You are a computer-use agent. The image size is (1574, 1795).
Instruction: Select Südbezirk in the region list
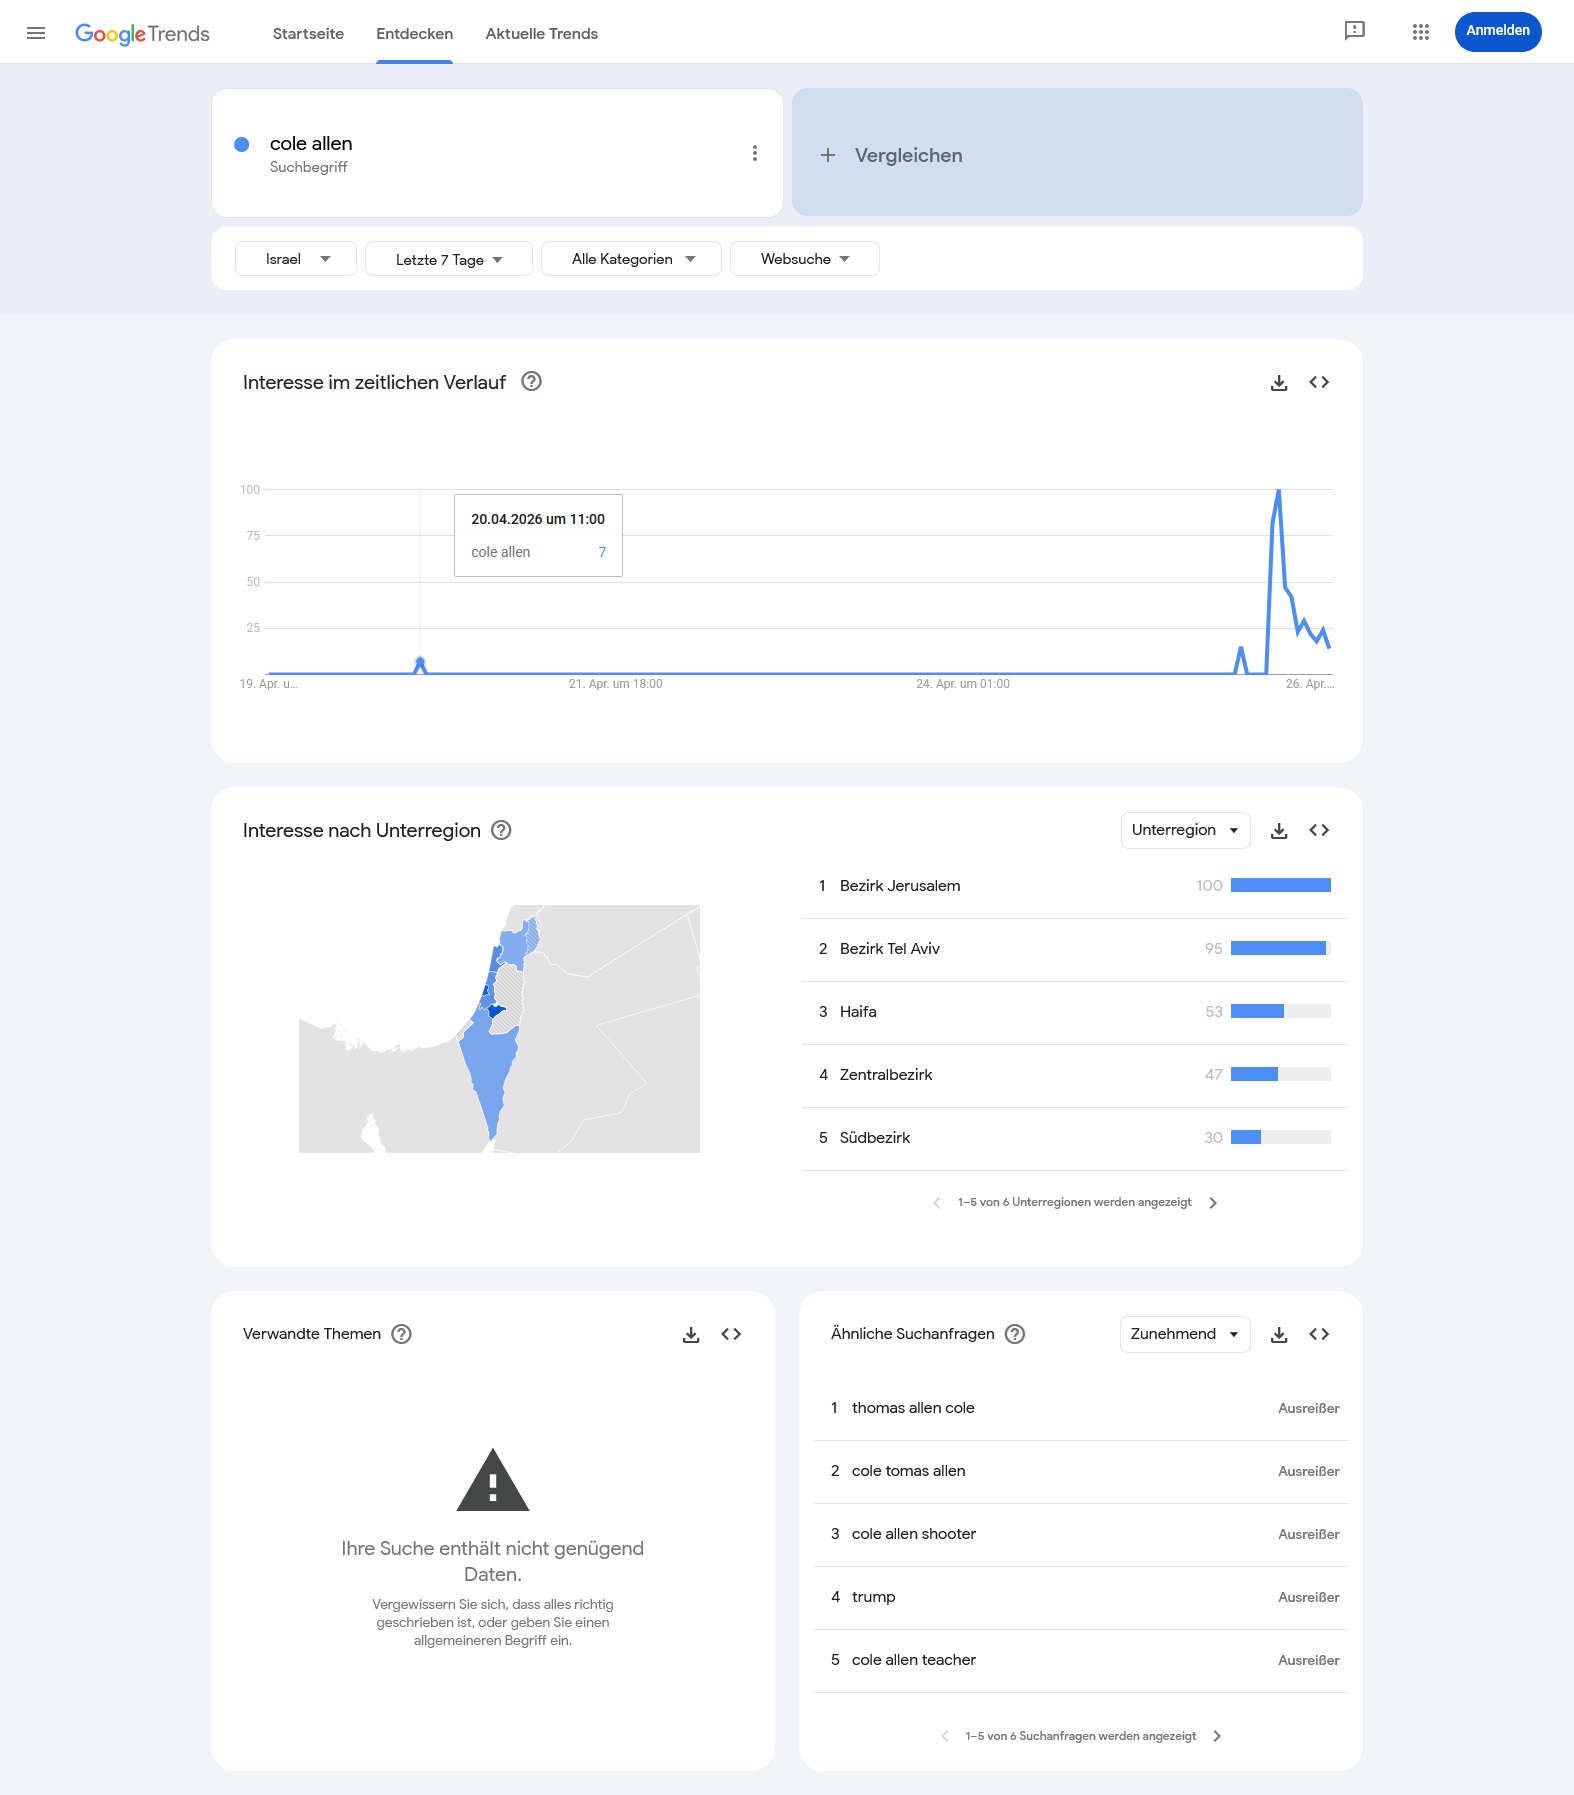pyautogui.click(x=1075, y=1138)
